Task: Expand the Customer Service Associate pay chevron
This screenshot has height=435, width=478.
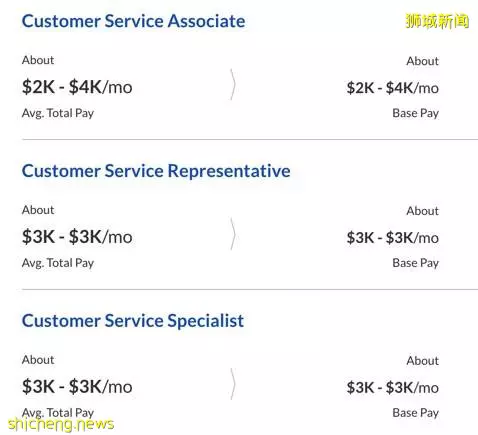Action: coord(233,85)
